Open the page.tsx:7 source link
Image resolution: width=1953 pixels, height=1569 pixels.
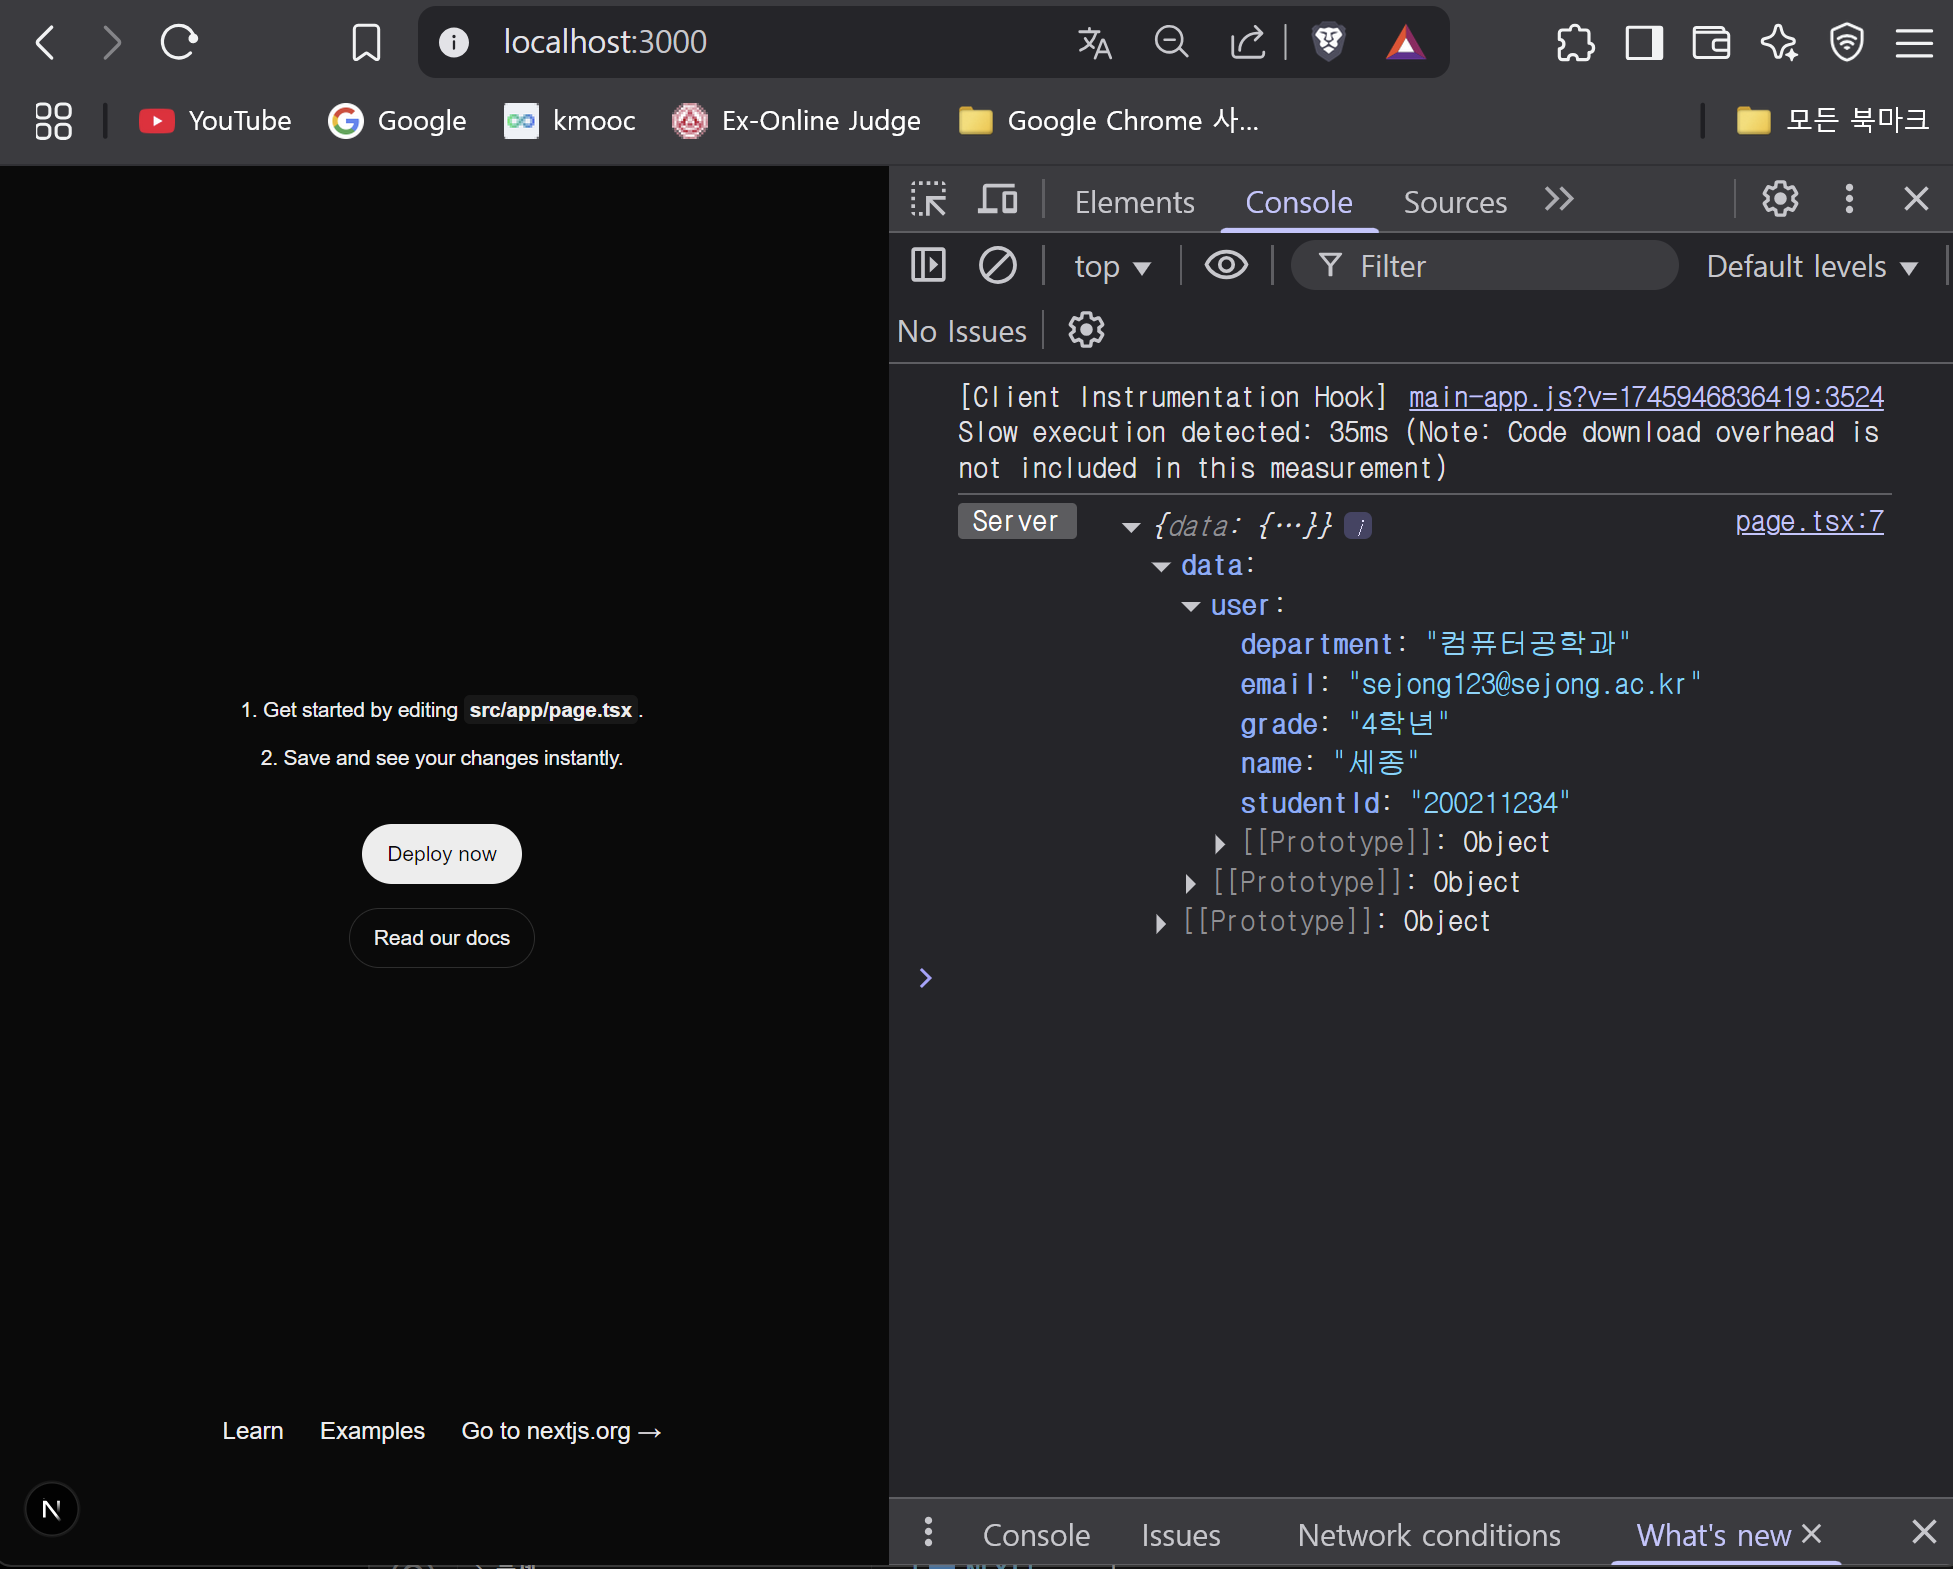tap(1808, 522)
